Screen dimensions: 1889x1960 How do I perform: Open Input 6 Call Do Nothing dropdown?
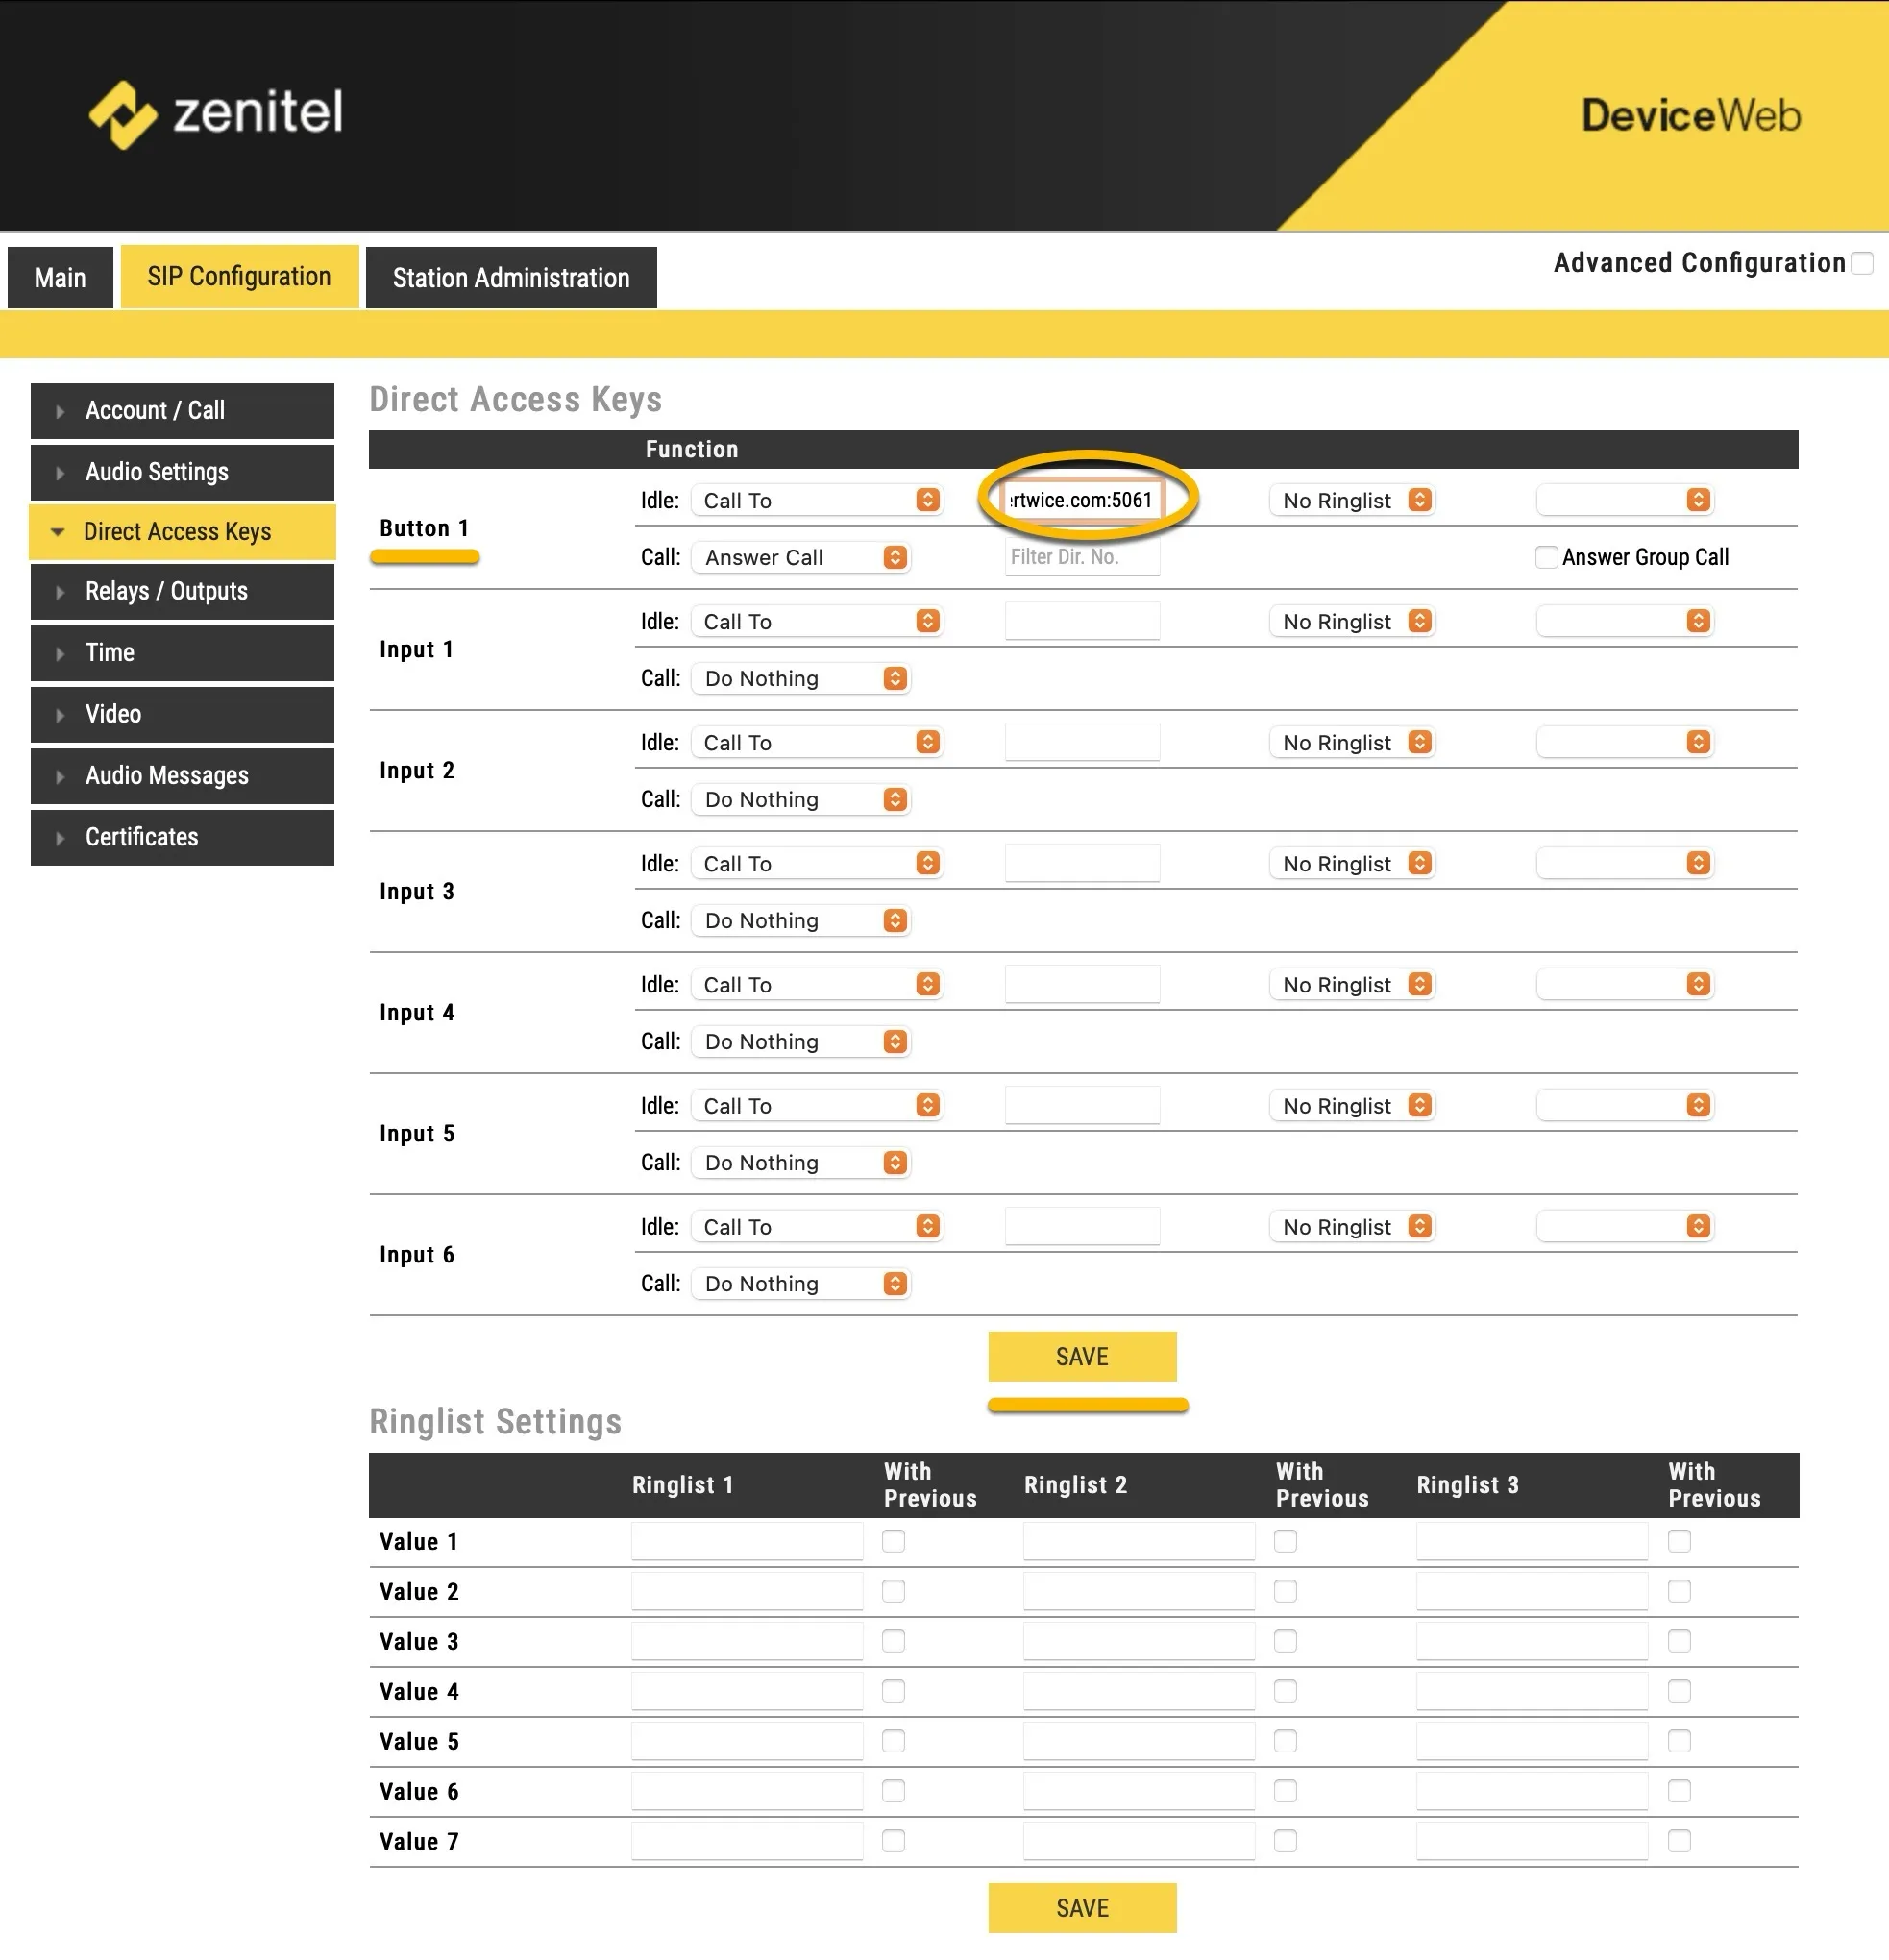[800, 1283]
